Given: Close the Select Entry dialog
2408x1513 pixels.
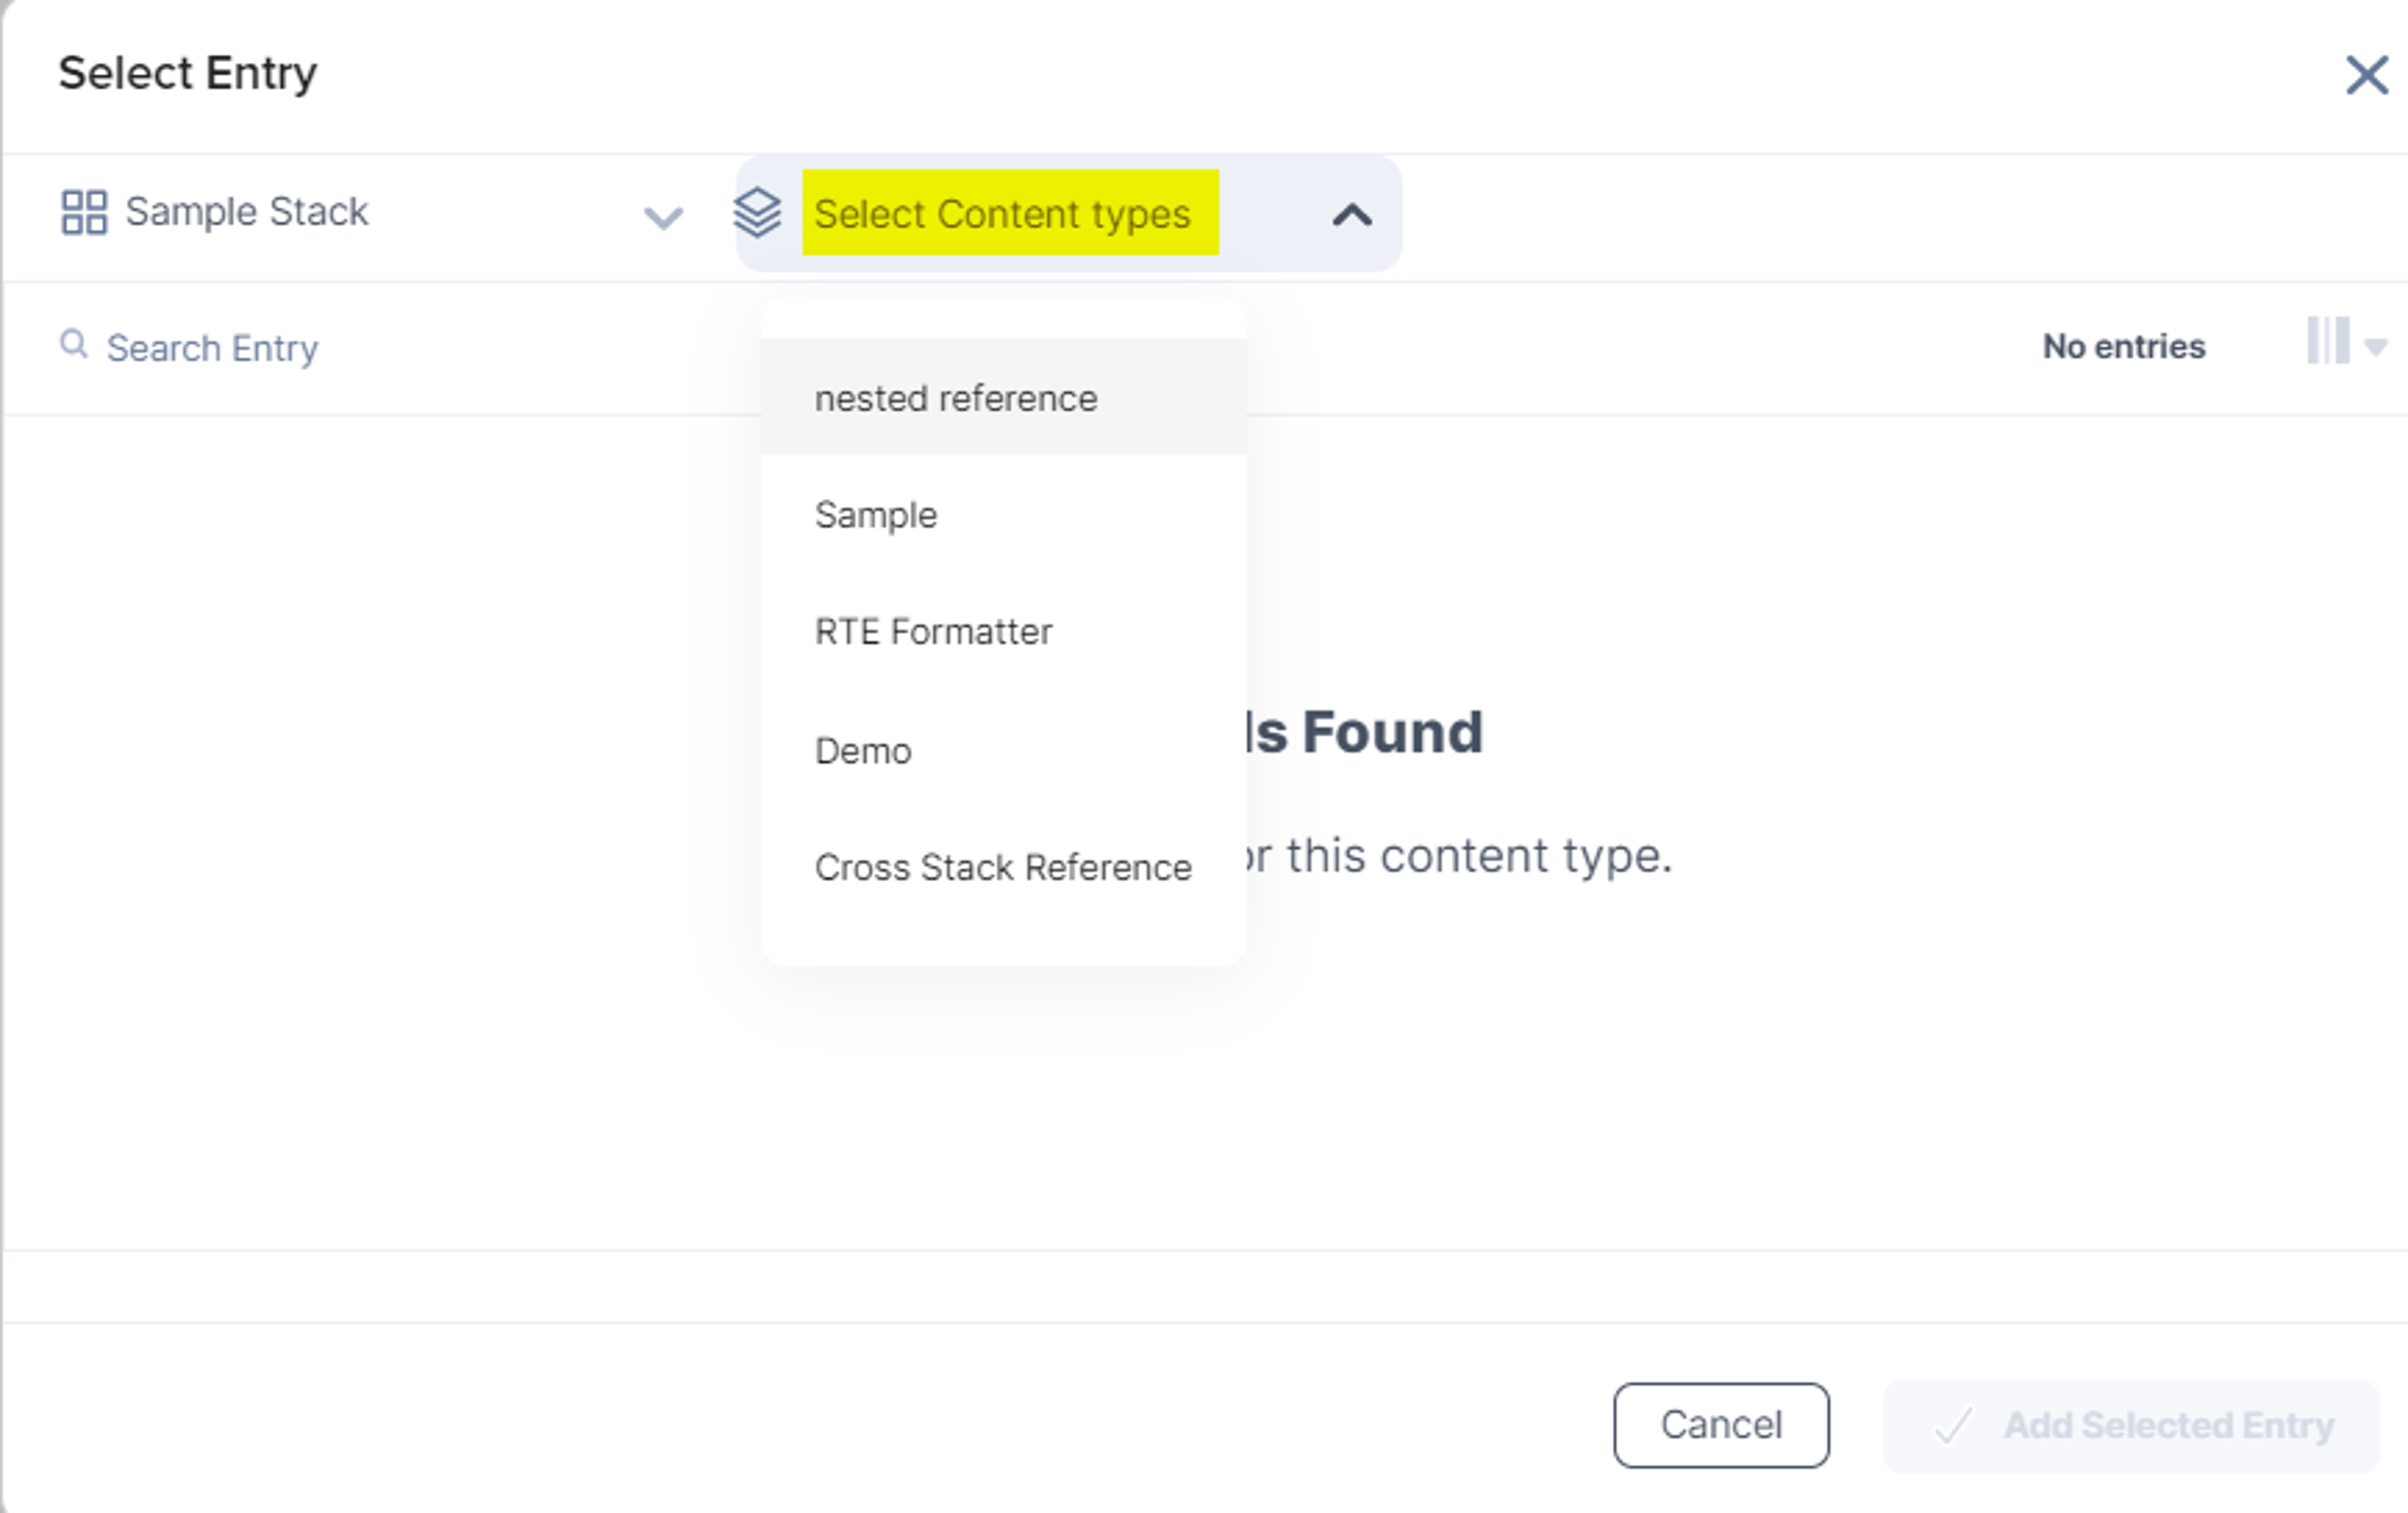Looking at the screenshot, I should point(2366,75).
